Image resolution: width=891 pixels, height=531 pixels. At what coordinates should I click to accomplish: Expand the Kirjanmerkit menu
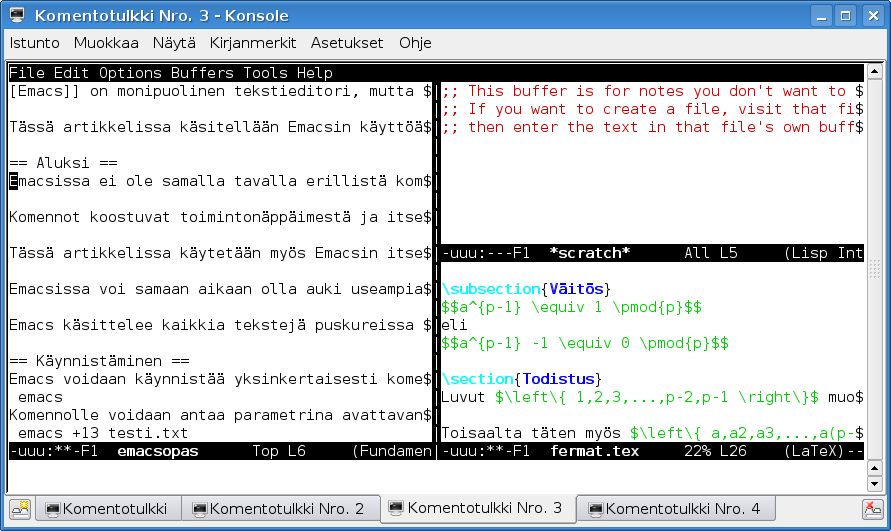coord(254,43)
